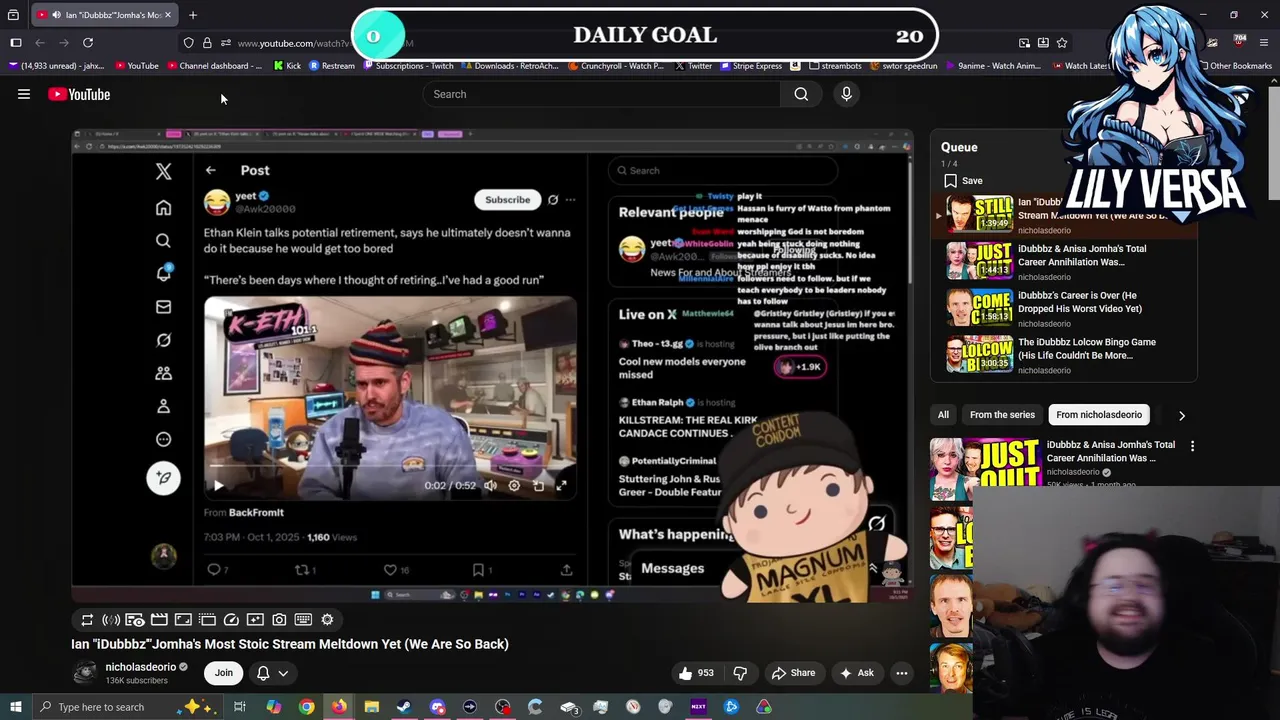Play queue item iDubbbz & Anisa Jomha's Total Career
The width and height of the screenshot is (1280, 720).
[1066, 262]
